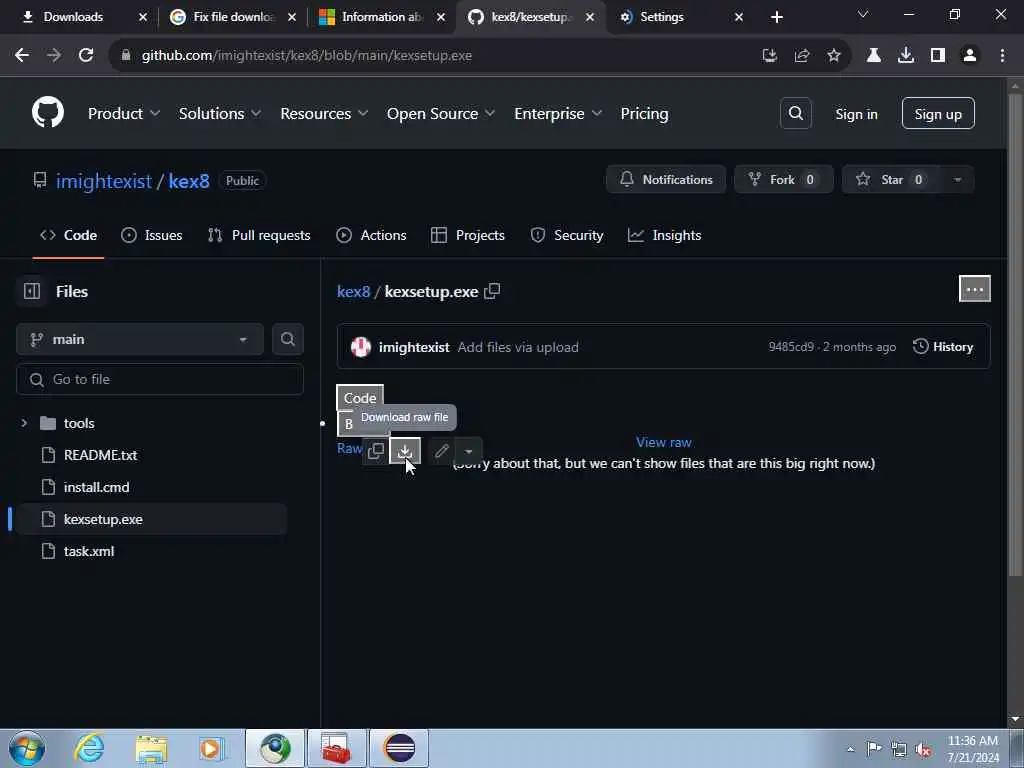Open the Pull requests tab
Screen dimensions: 1024x768
tap(259, 235)
